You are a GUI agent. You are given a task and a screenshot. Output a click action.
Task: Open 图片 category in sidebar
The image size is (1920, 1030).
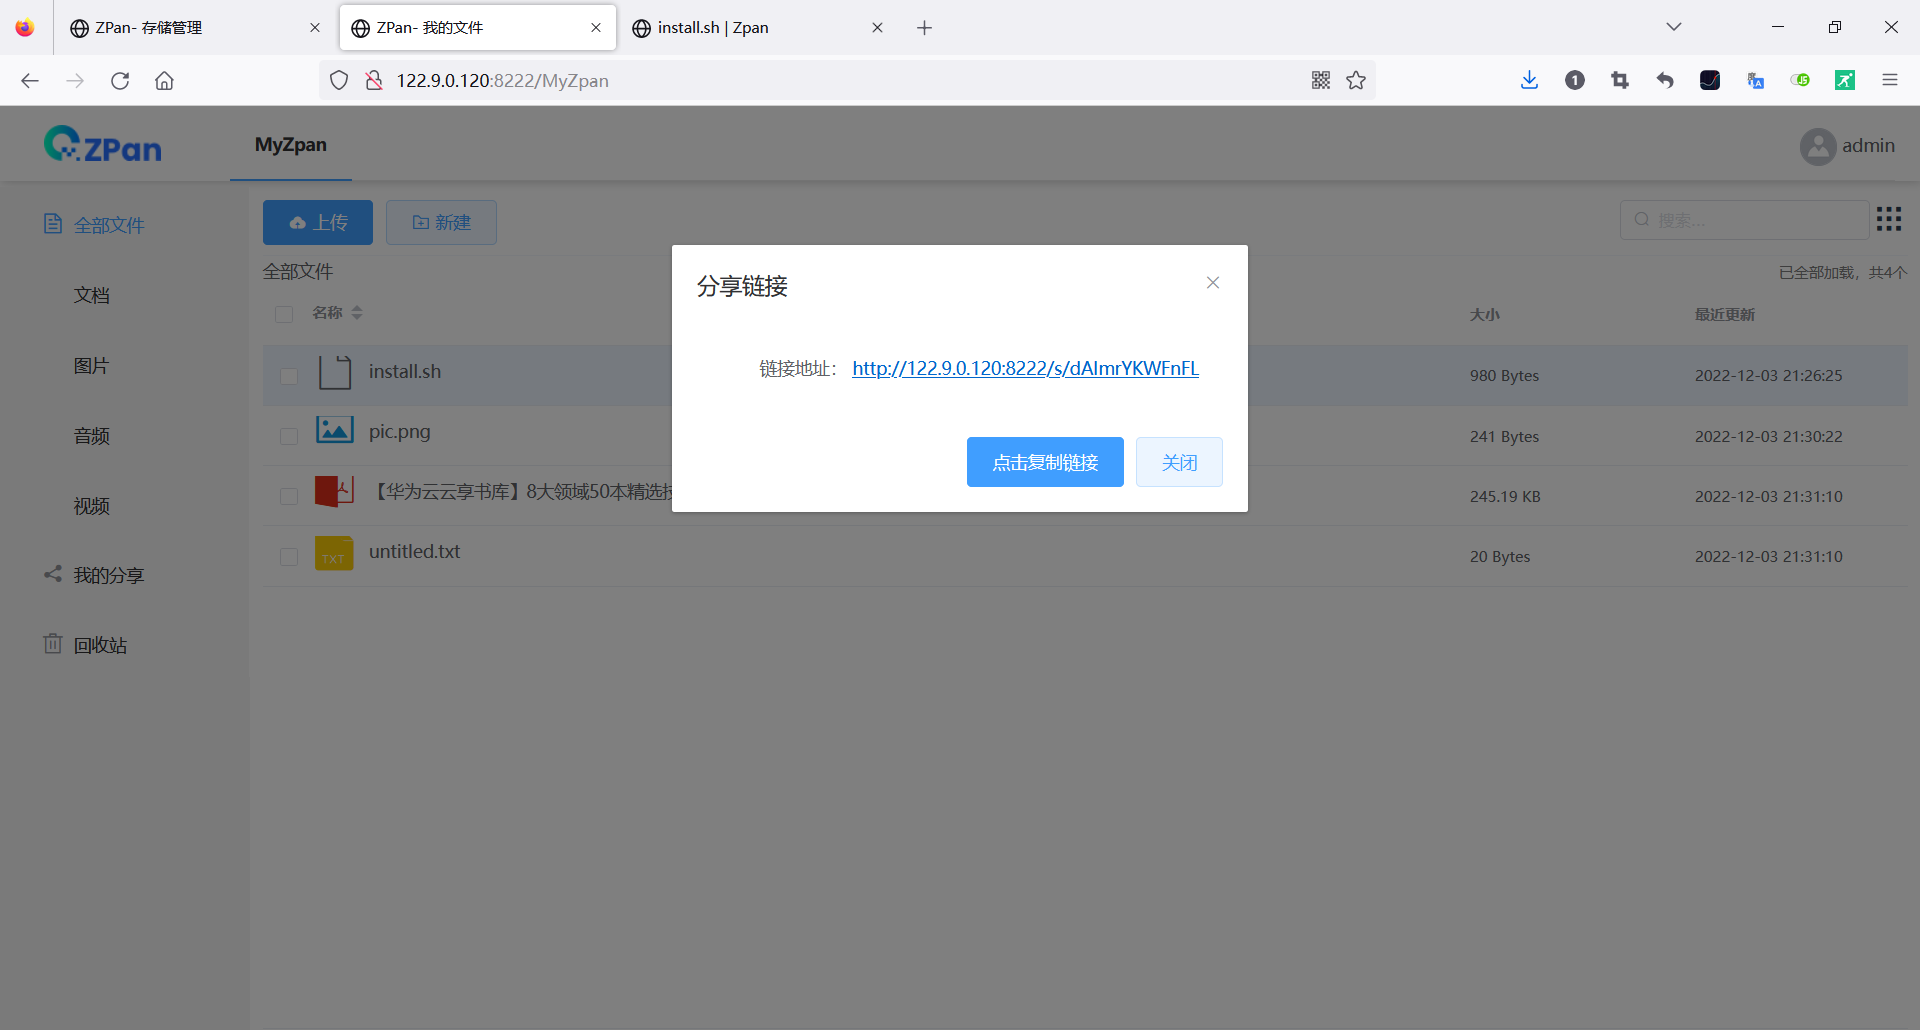click(x=91, y=365)
